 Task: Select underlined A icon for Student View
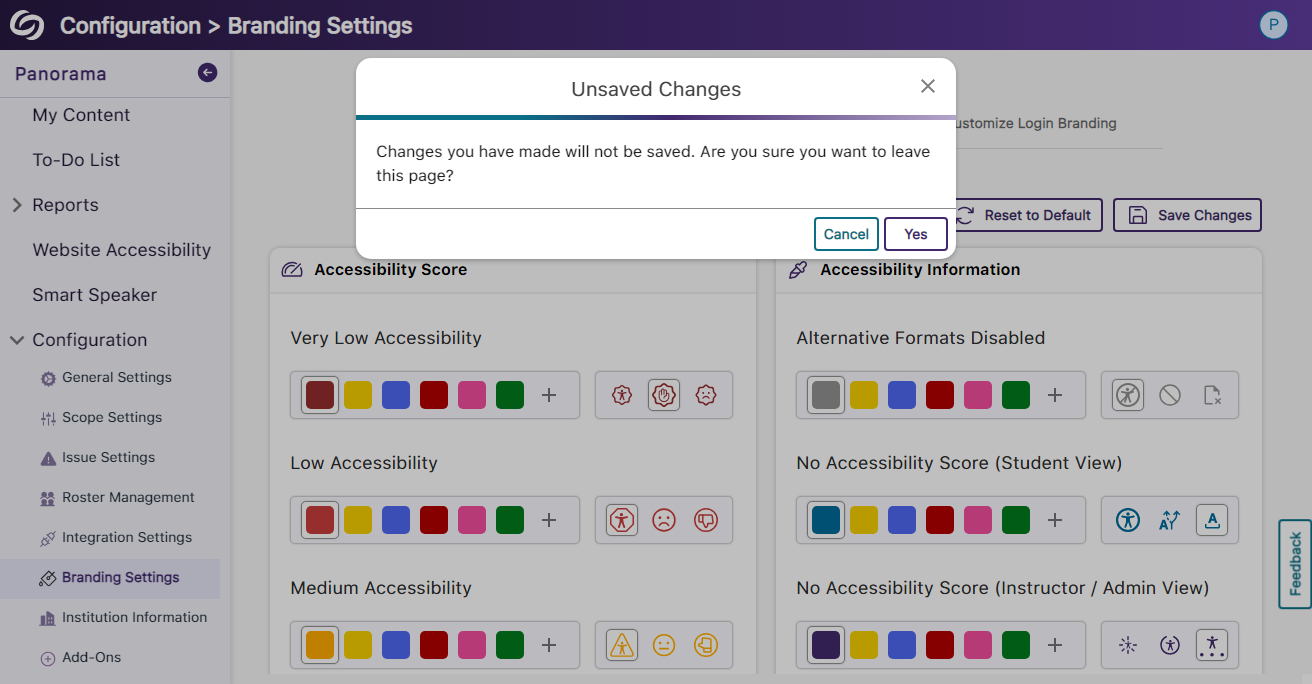(1212, 520)
